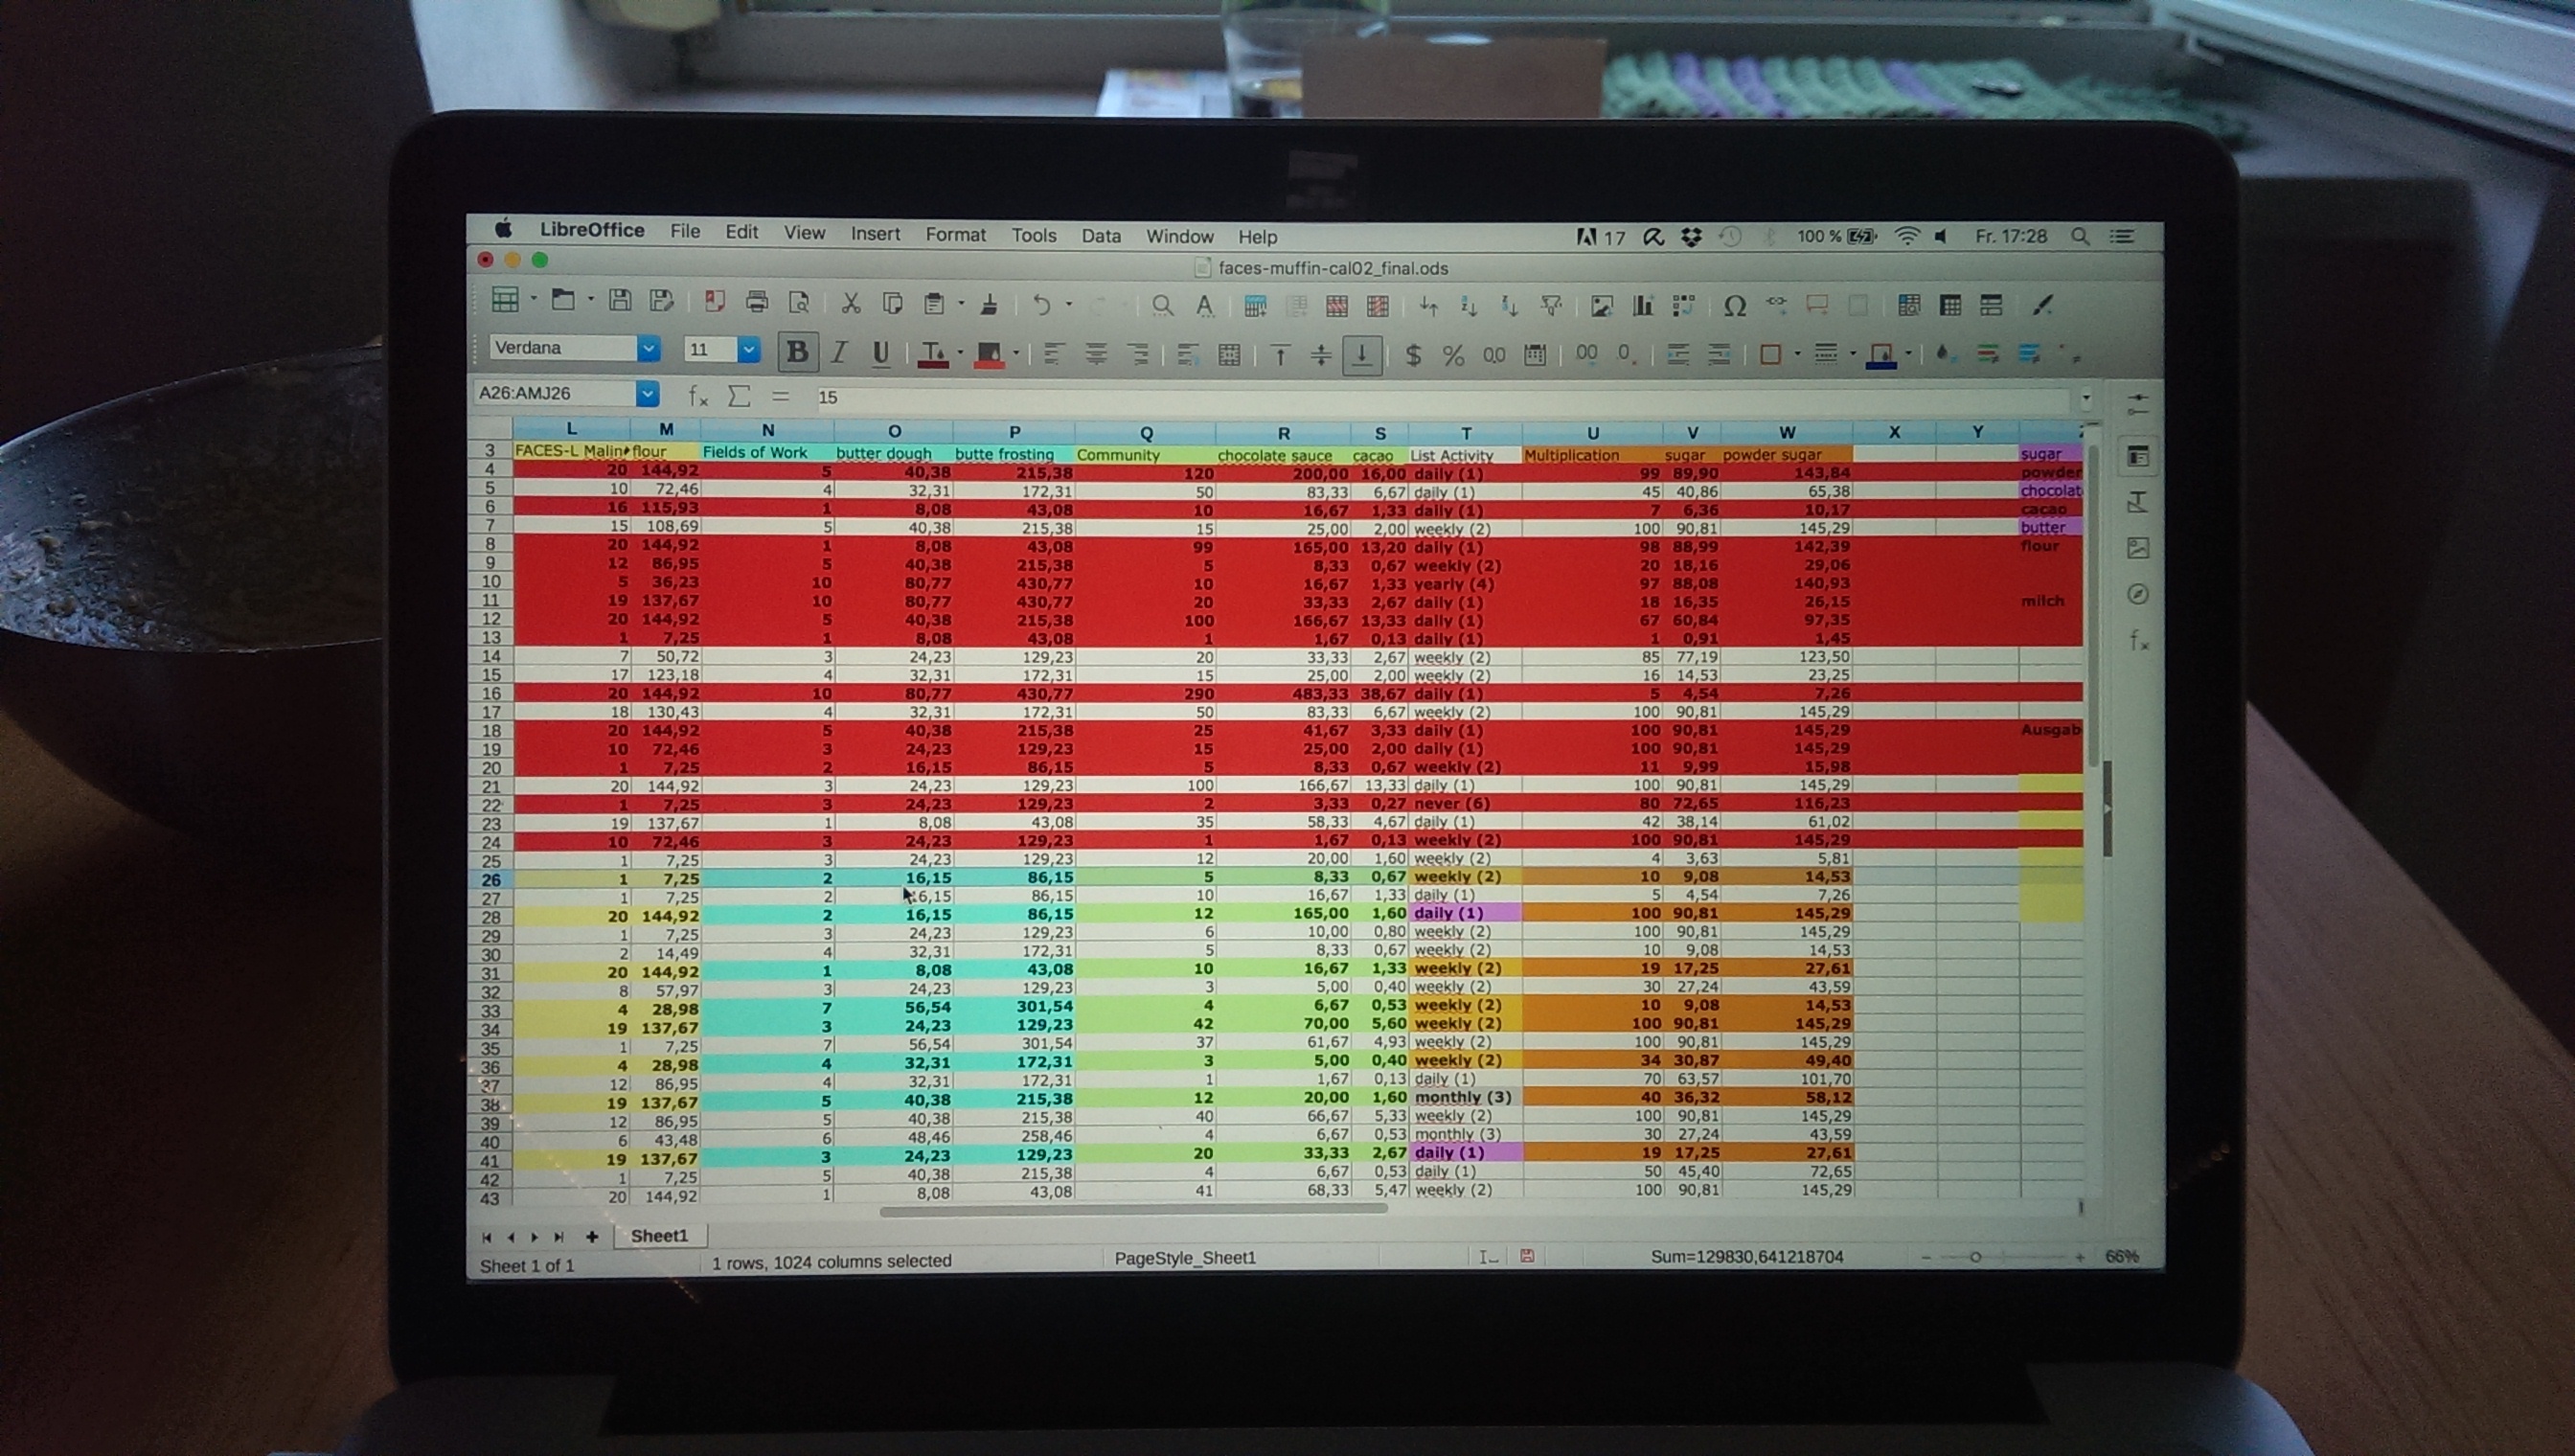Toggle Bold formatting
This screenshot has width=2575, height=1456.
point(797,351)
